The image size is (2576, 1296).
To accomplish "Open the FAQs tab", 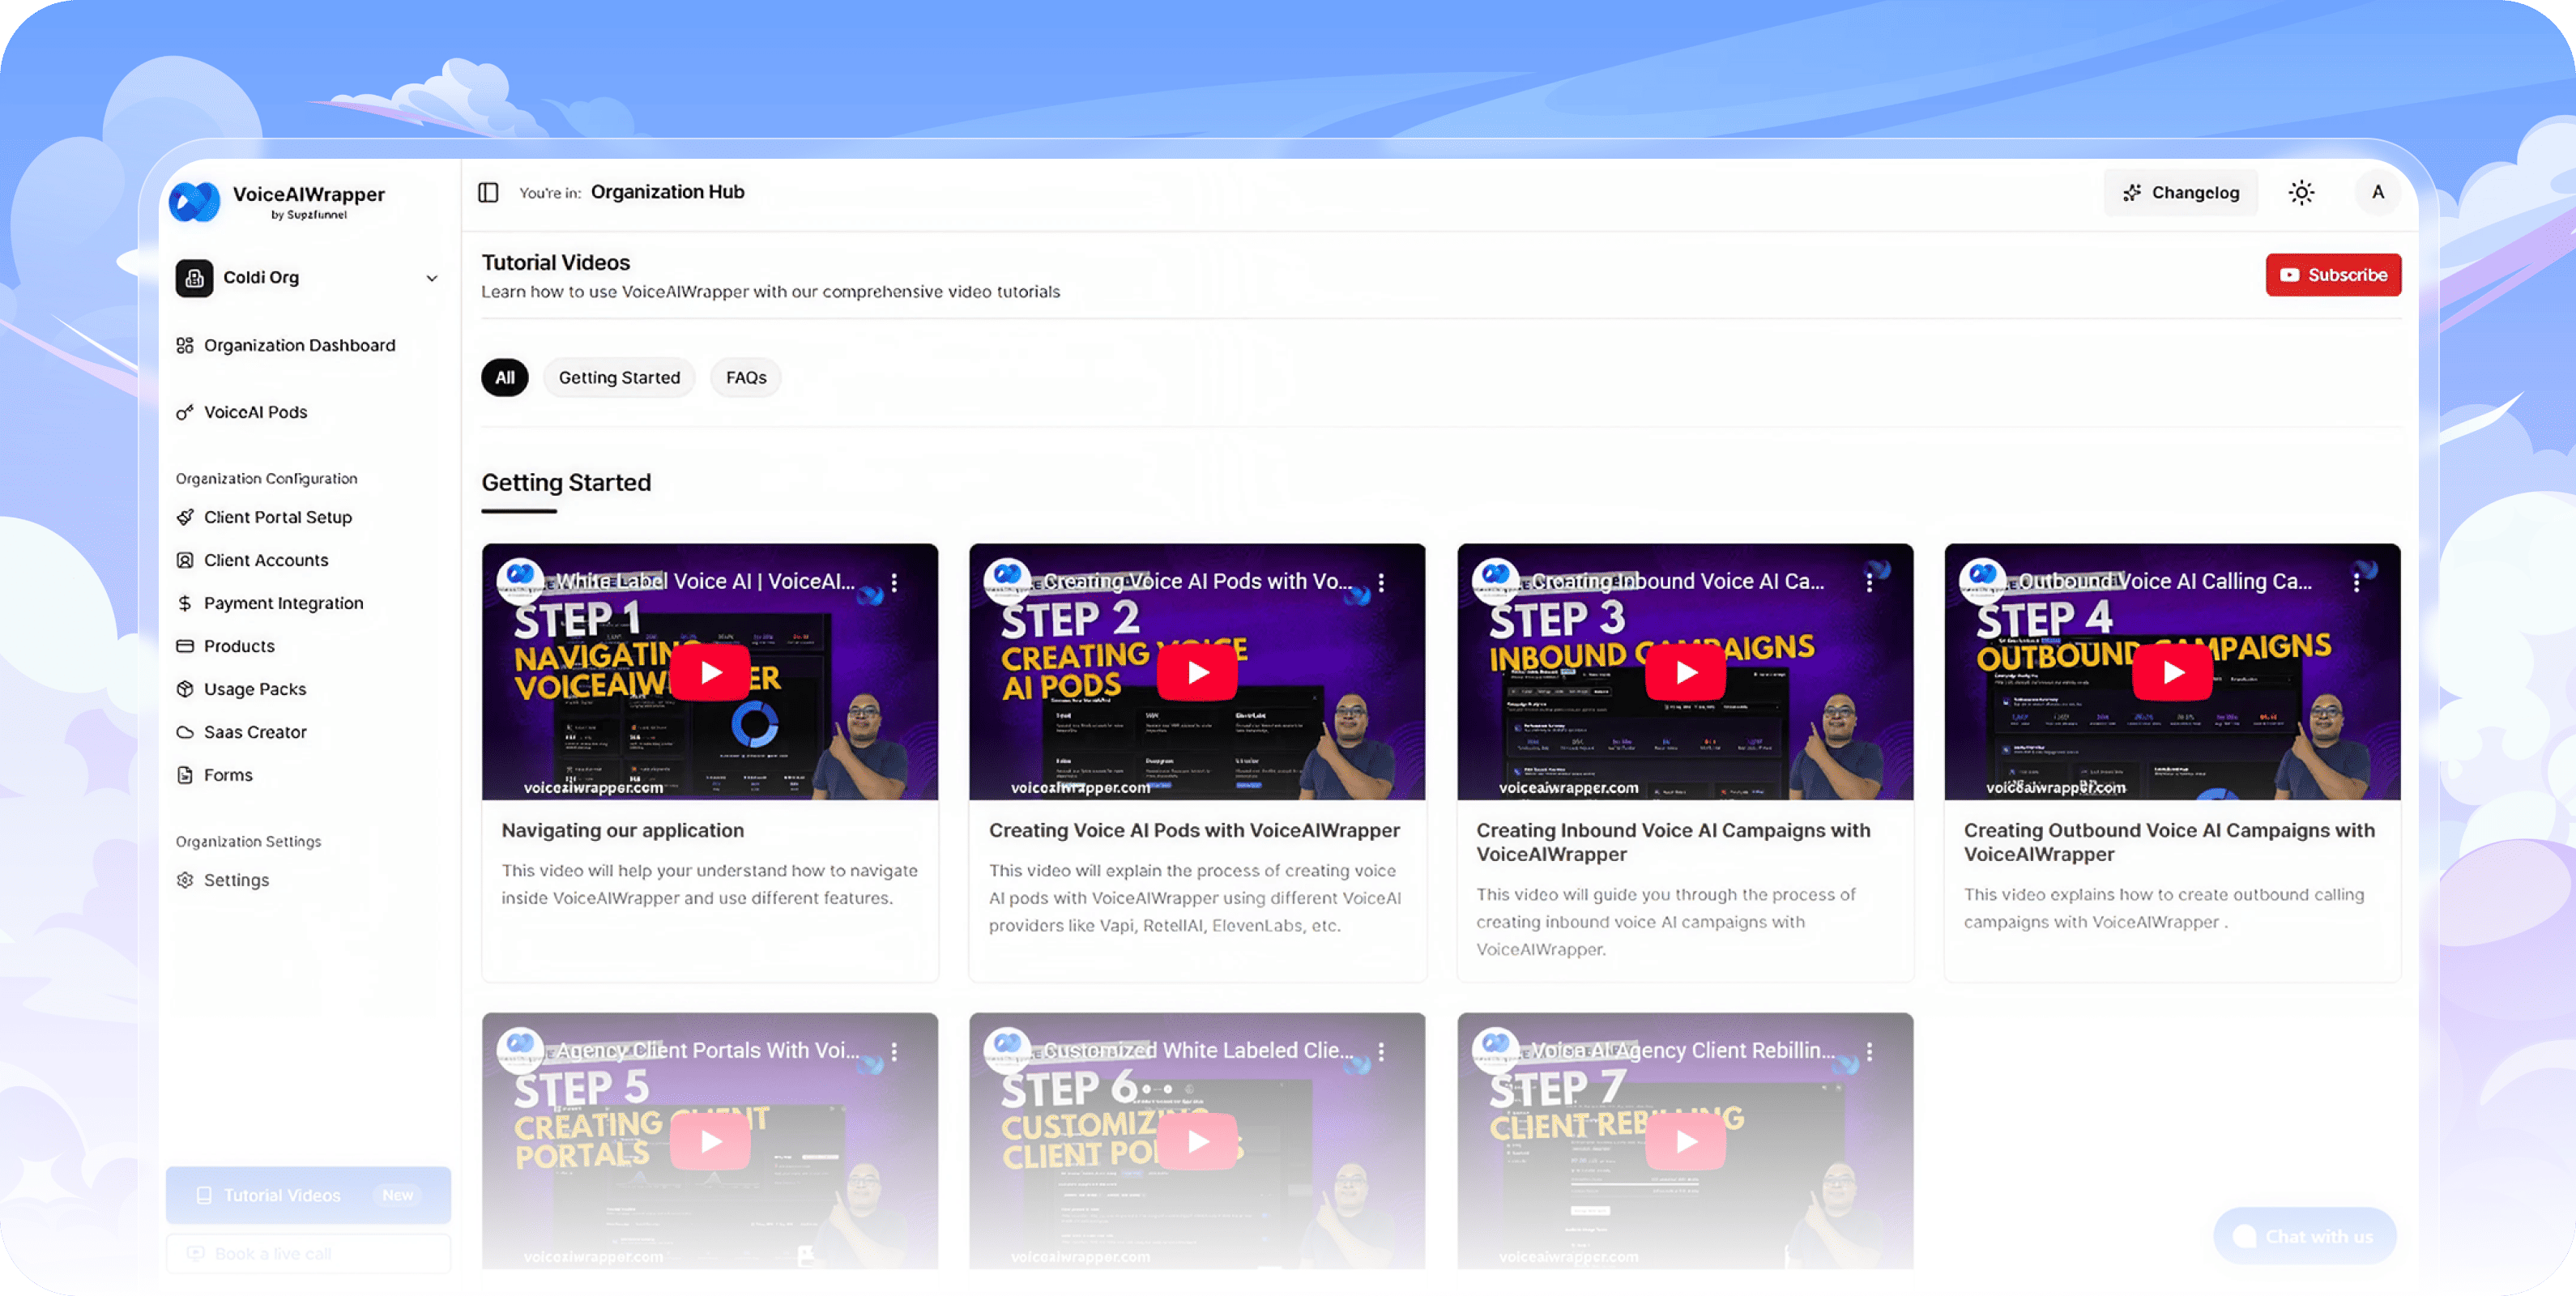I will [745, 377].
